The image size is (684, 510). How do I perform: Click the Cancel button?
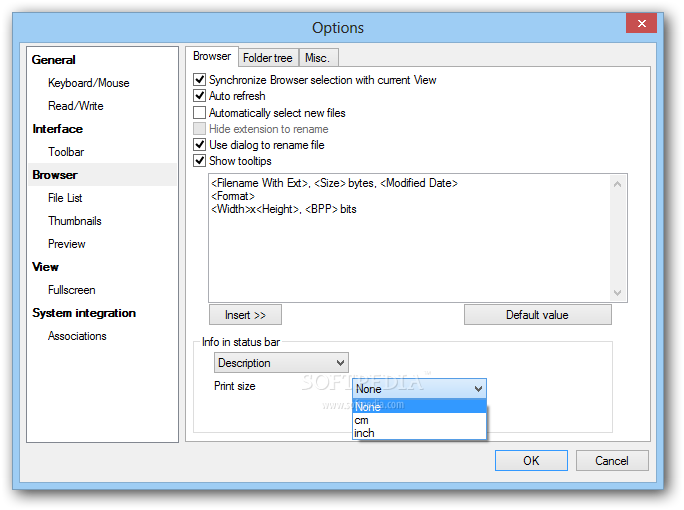[x=612, y=461]
